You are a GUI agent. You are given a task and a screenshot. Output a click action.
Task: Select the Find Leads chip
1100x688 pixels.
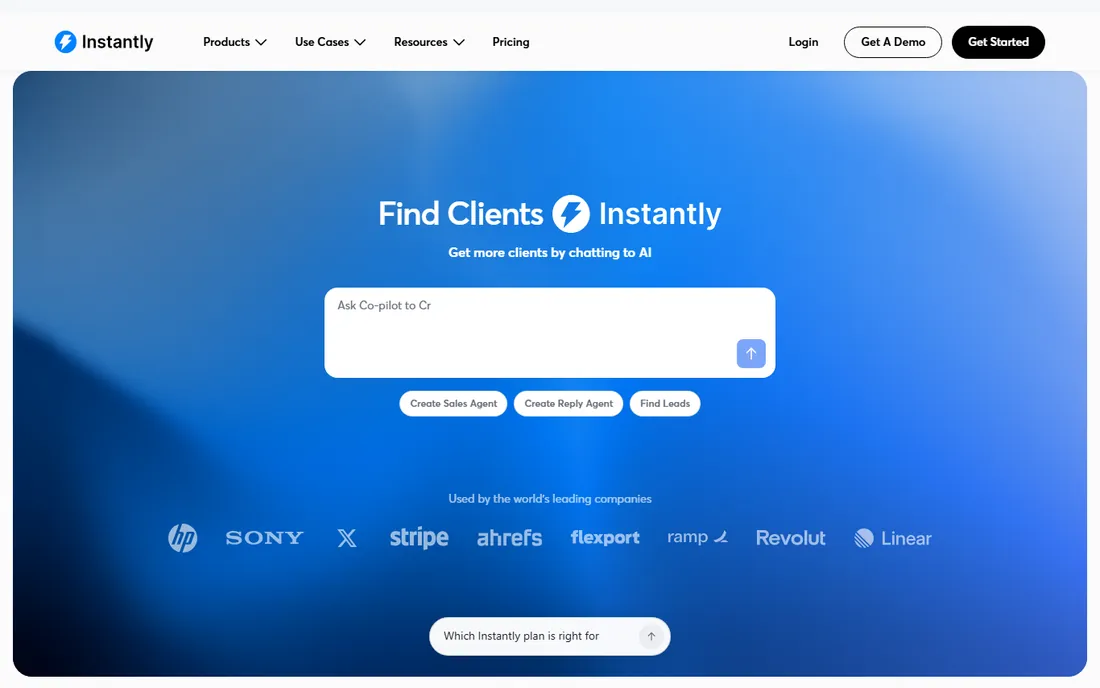click(664, 403)
